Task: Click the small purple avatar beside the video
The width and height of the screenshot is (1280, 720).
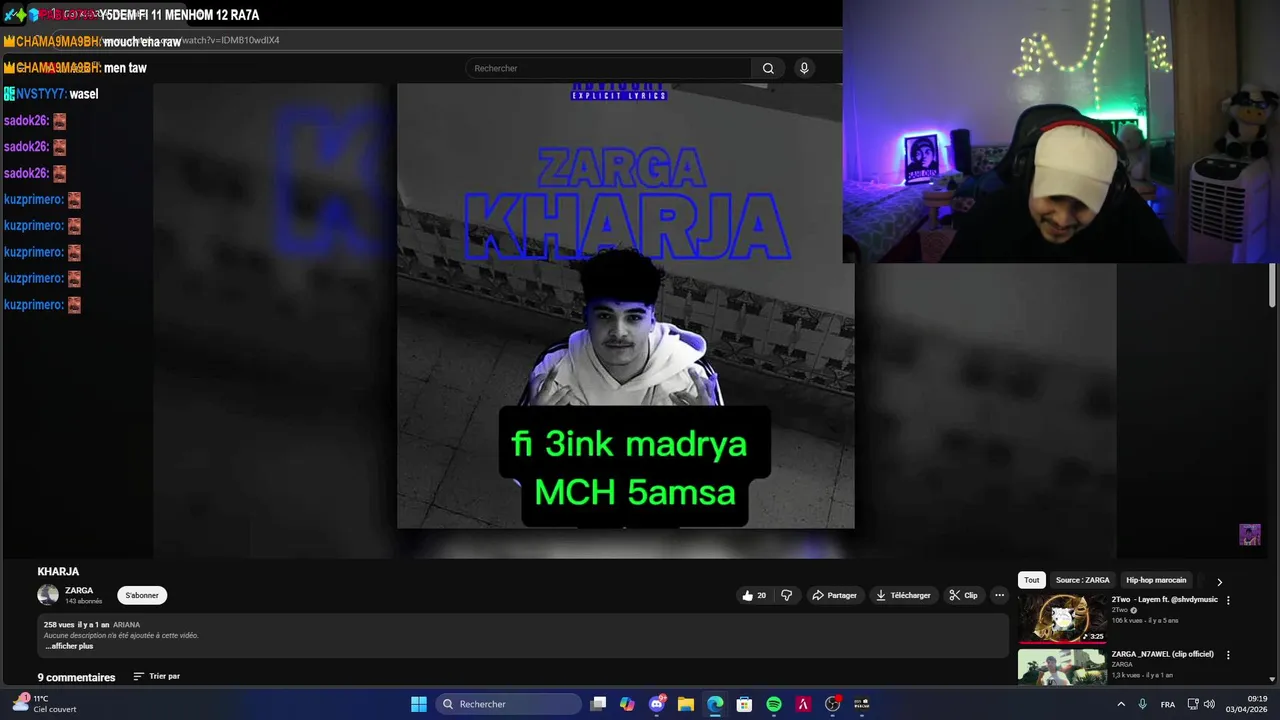Action: click(x=1250, y=534)
